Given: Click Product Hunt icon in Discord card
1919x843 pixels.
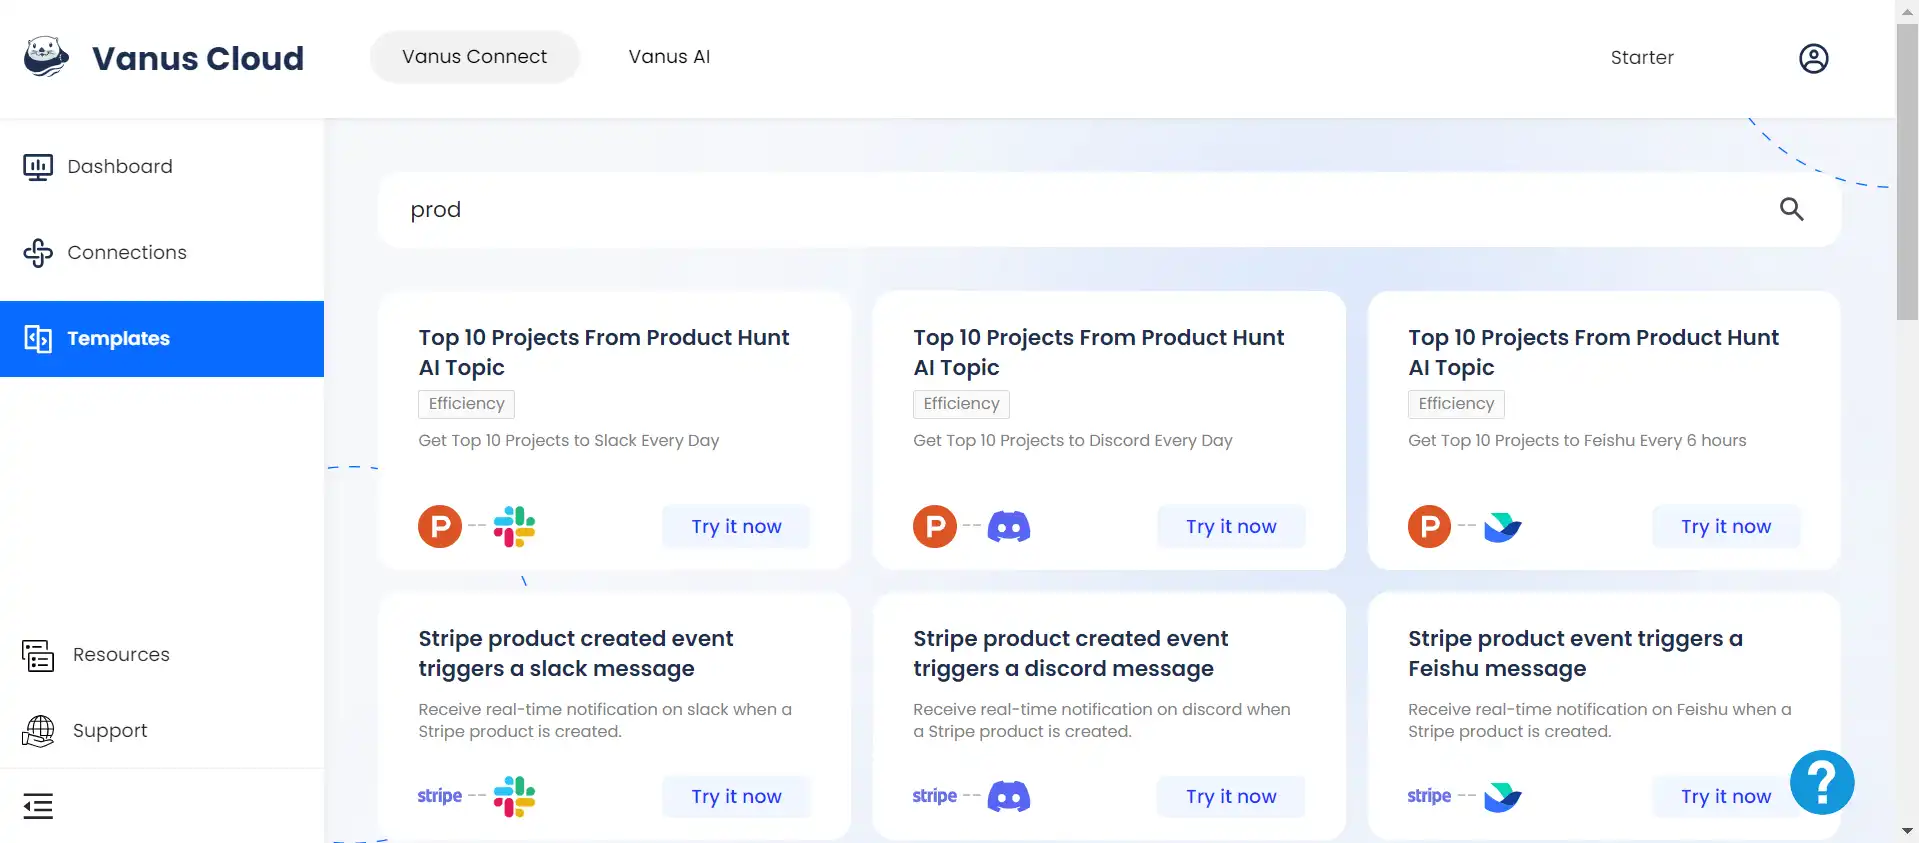Looking at the screenshot, I should point(935,526).
